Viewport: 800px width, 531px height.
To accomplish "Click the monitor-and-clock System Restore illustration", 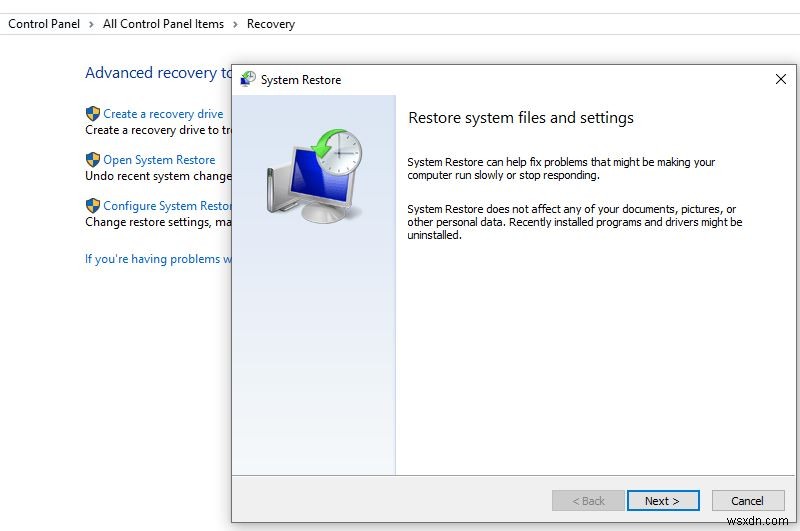I will tap(314, 176).
